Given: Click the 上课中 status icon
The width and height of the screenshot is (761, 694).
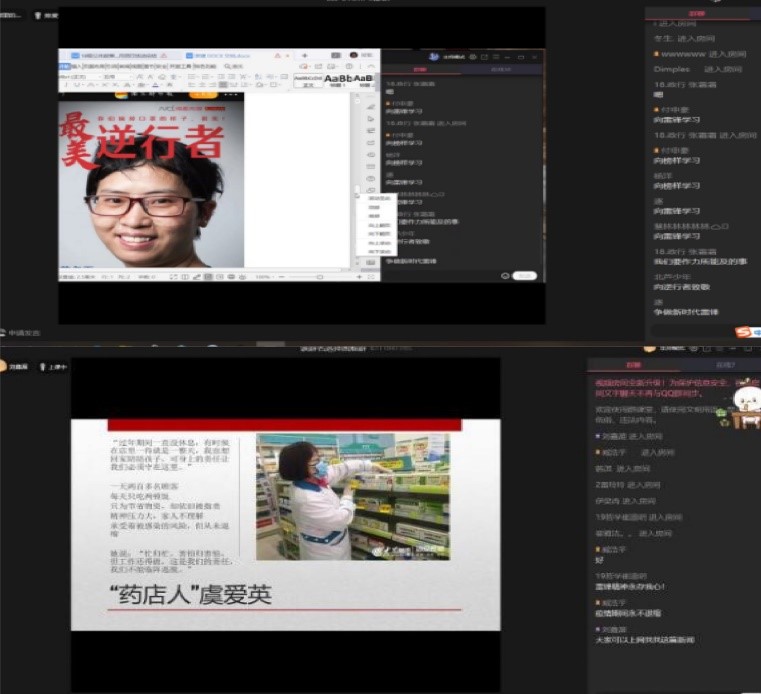Looking at the screenshot, I should (x=44, y=367).
